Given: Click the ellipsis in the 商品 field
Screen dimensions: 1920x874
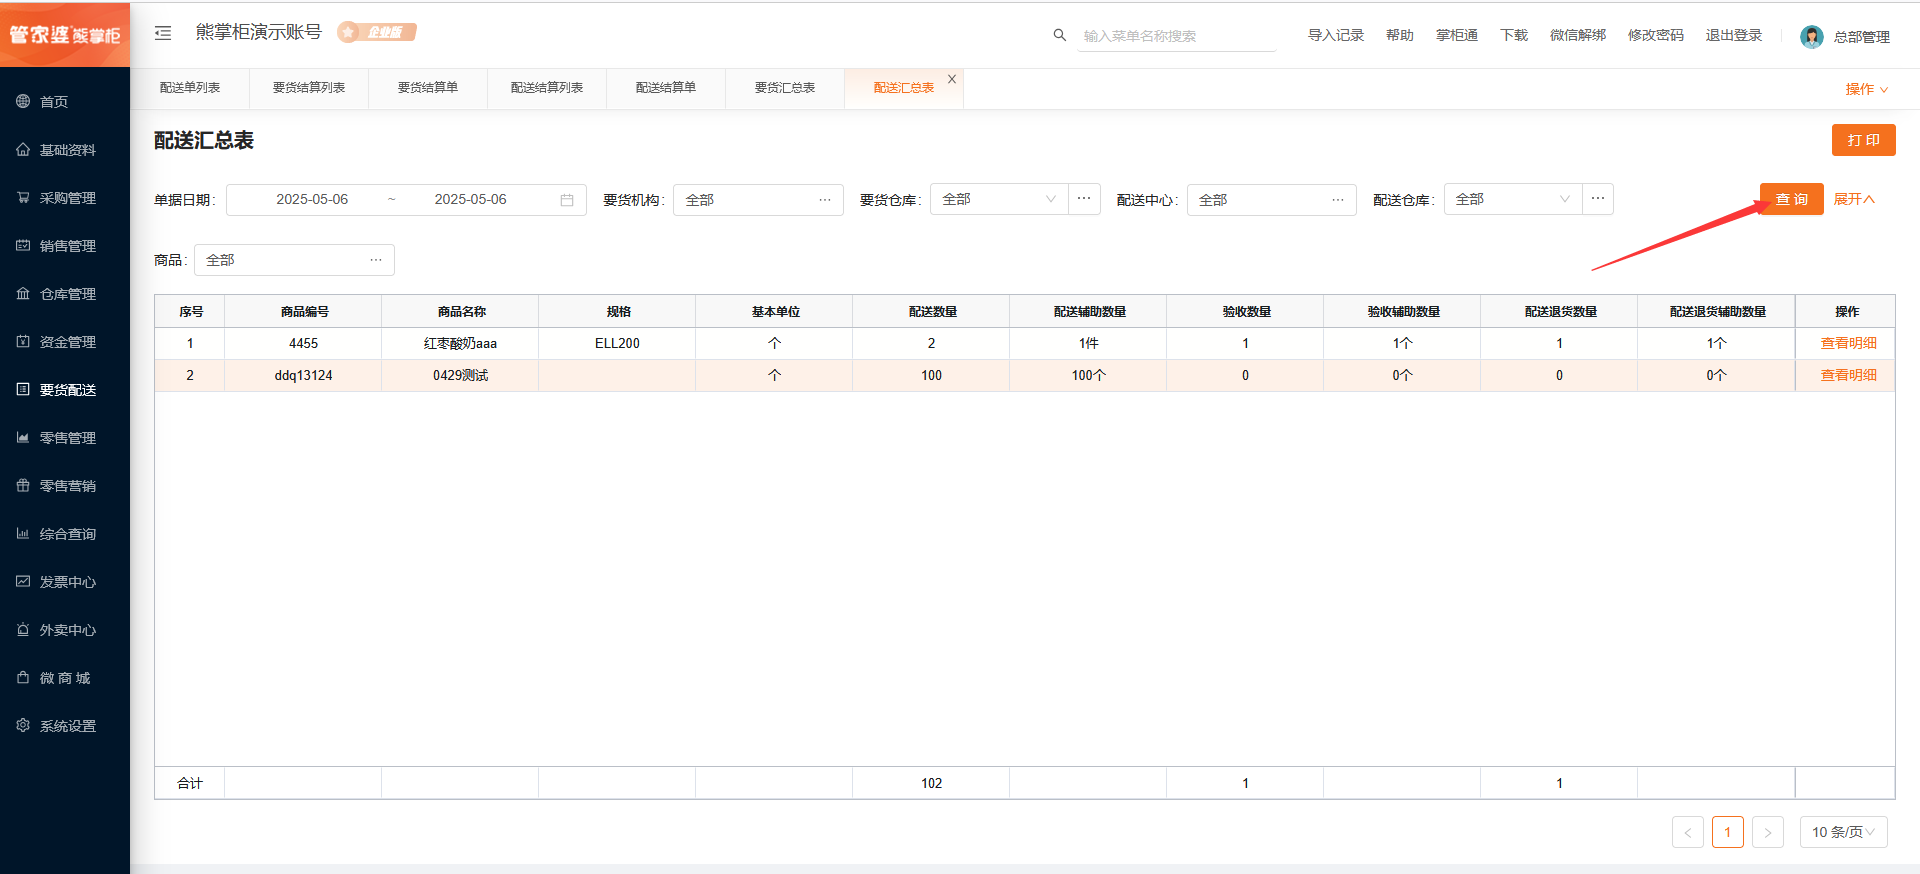Looking at the screenshot, I should click(376, 260).
